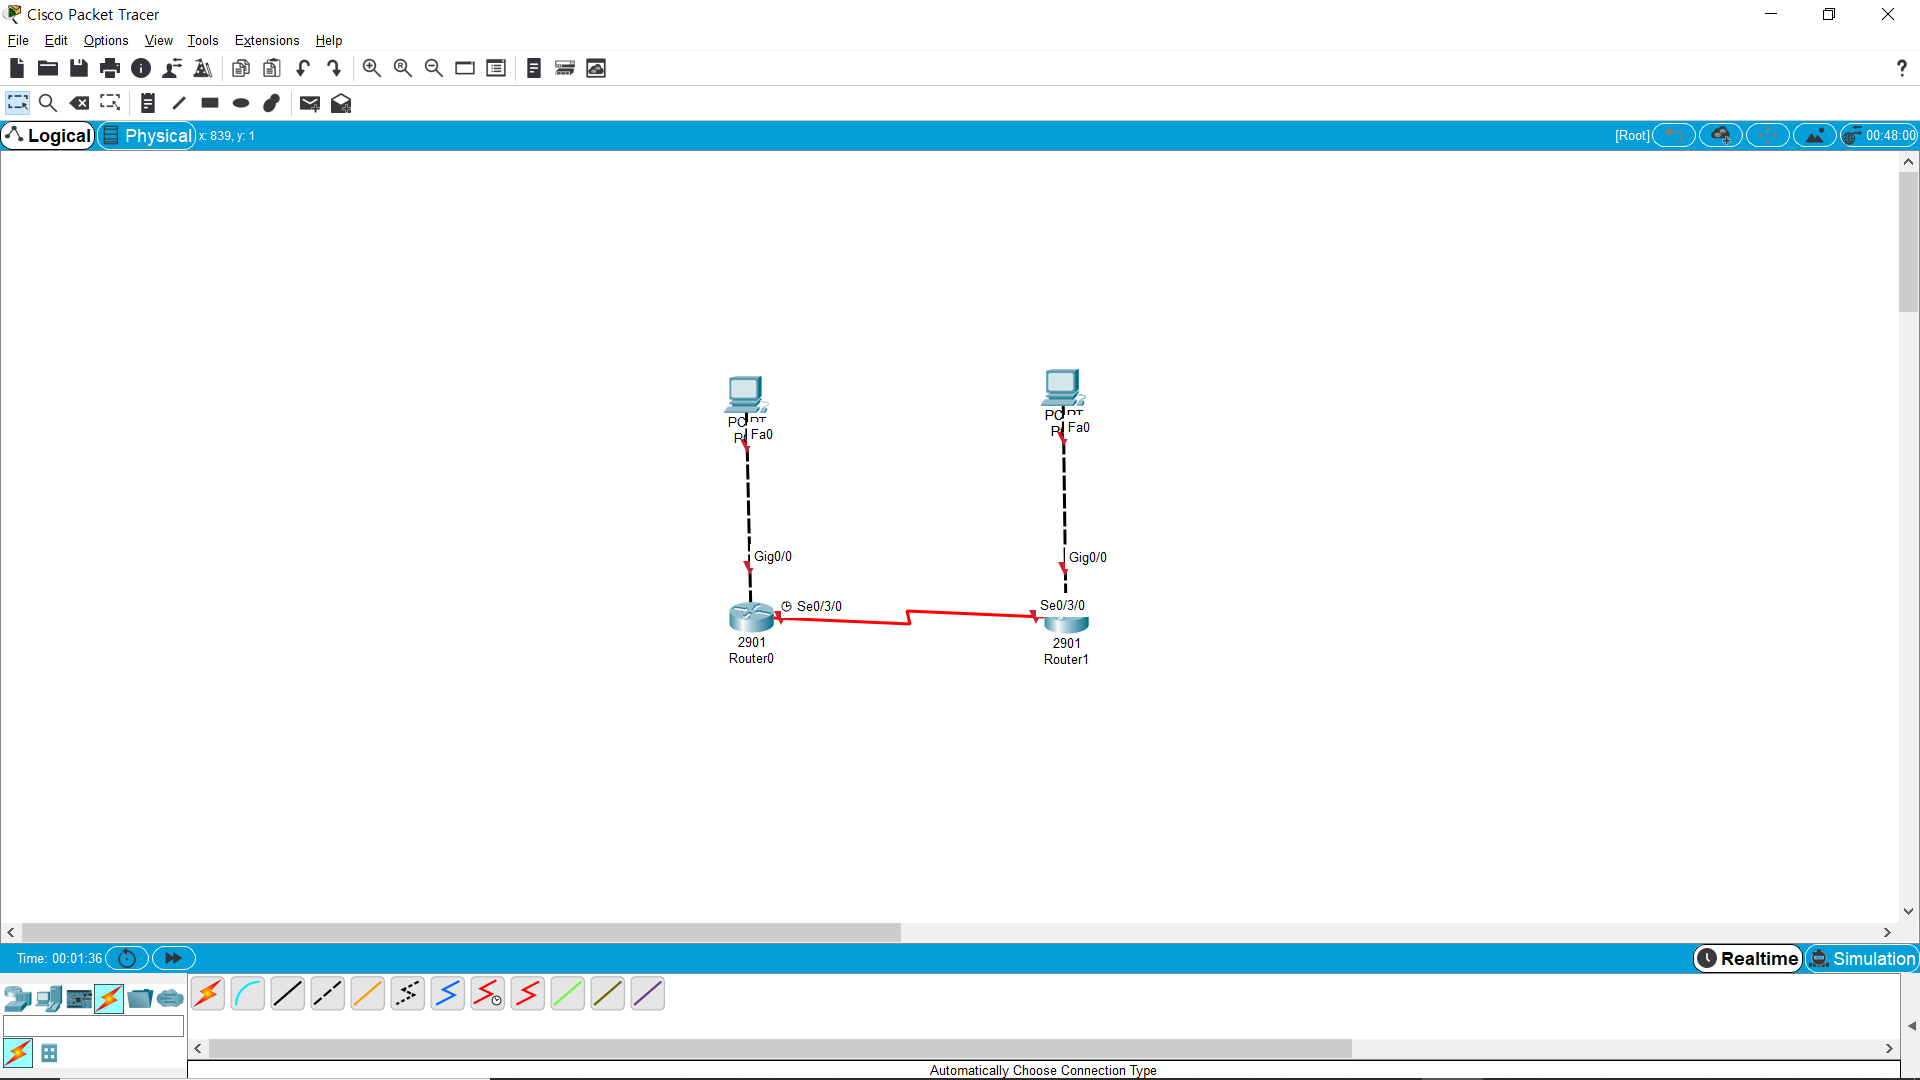
Task: Choose the Add Simple PDU envelope
Action: (309, 103)
